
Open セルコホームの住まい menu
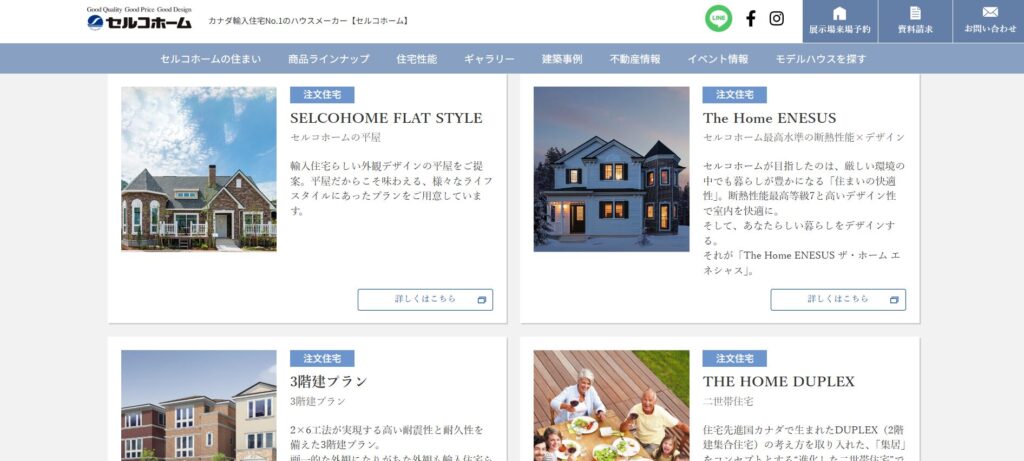[x=210, y=59]
